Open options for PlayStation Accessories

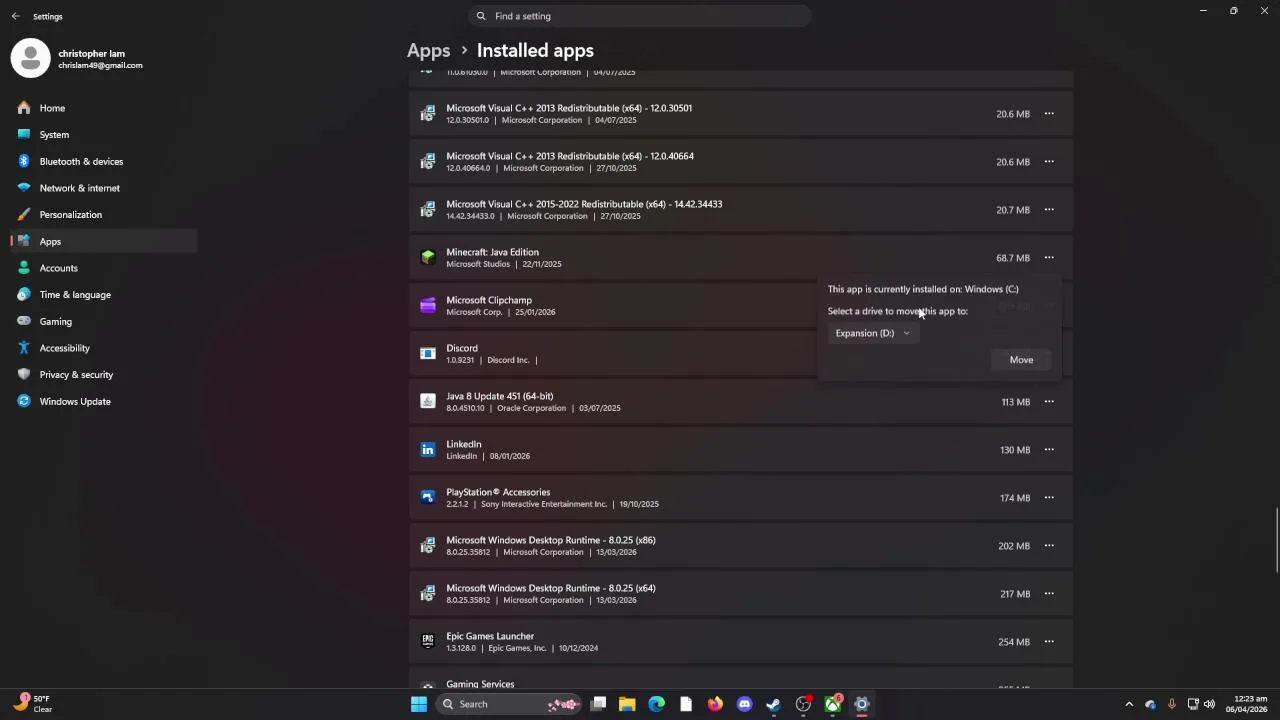1049,498
